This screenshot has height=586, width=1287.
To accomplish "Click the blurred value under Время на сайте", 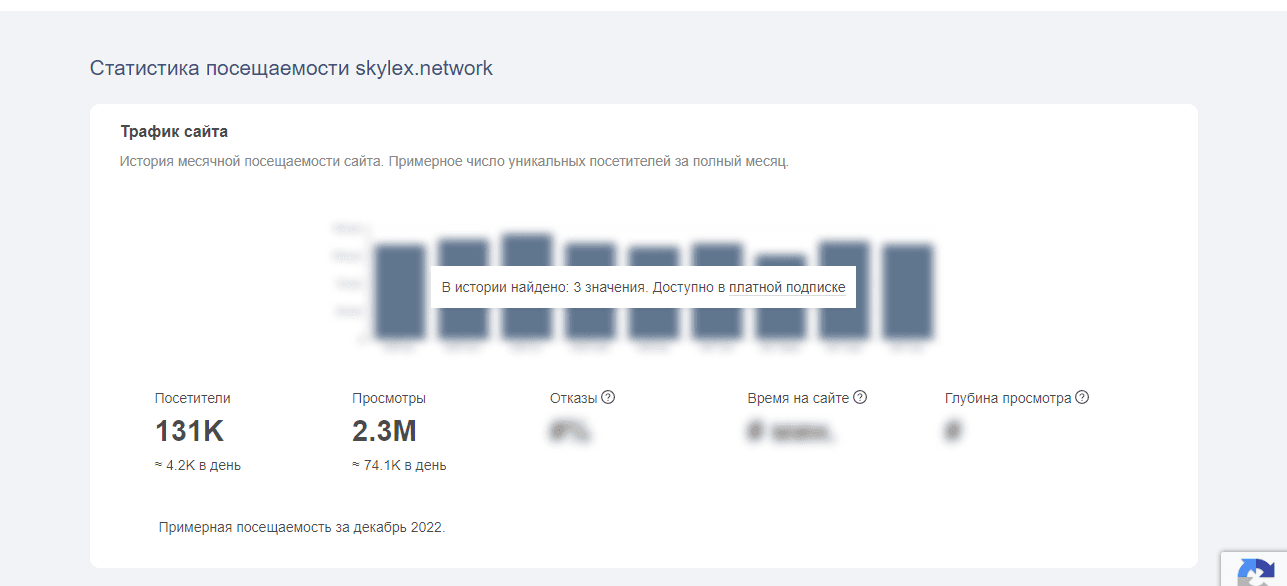I will point(790,432).
